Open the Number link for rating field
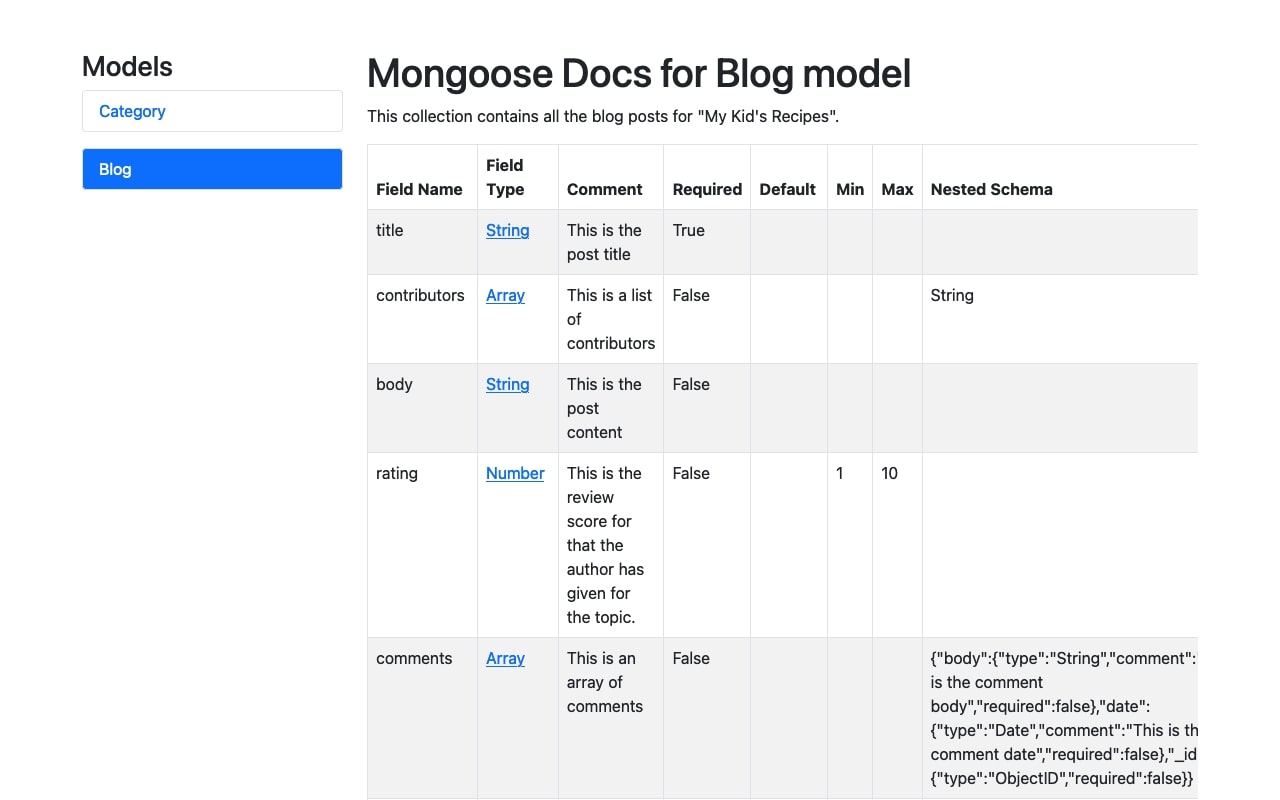1280x800 pixels. [514, 473]
